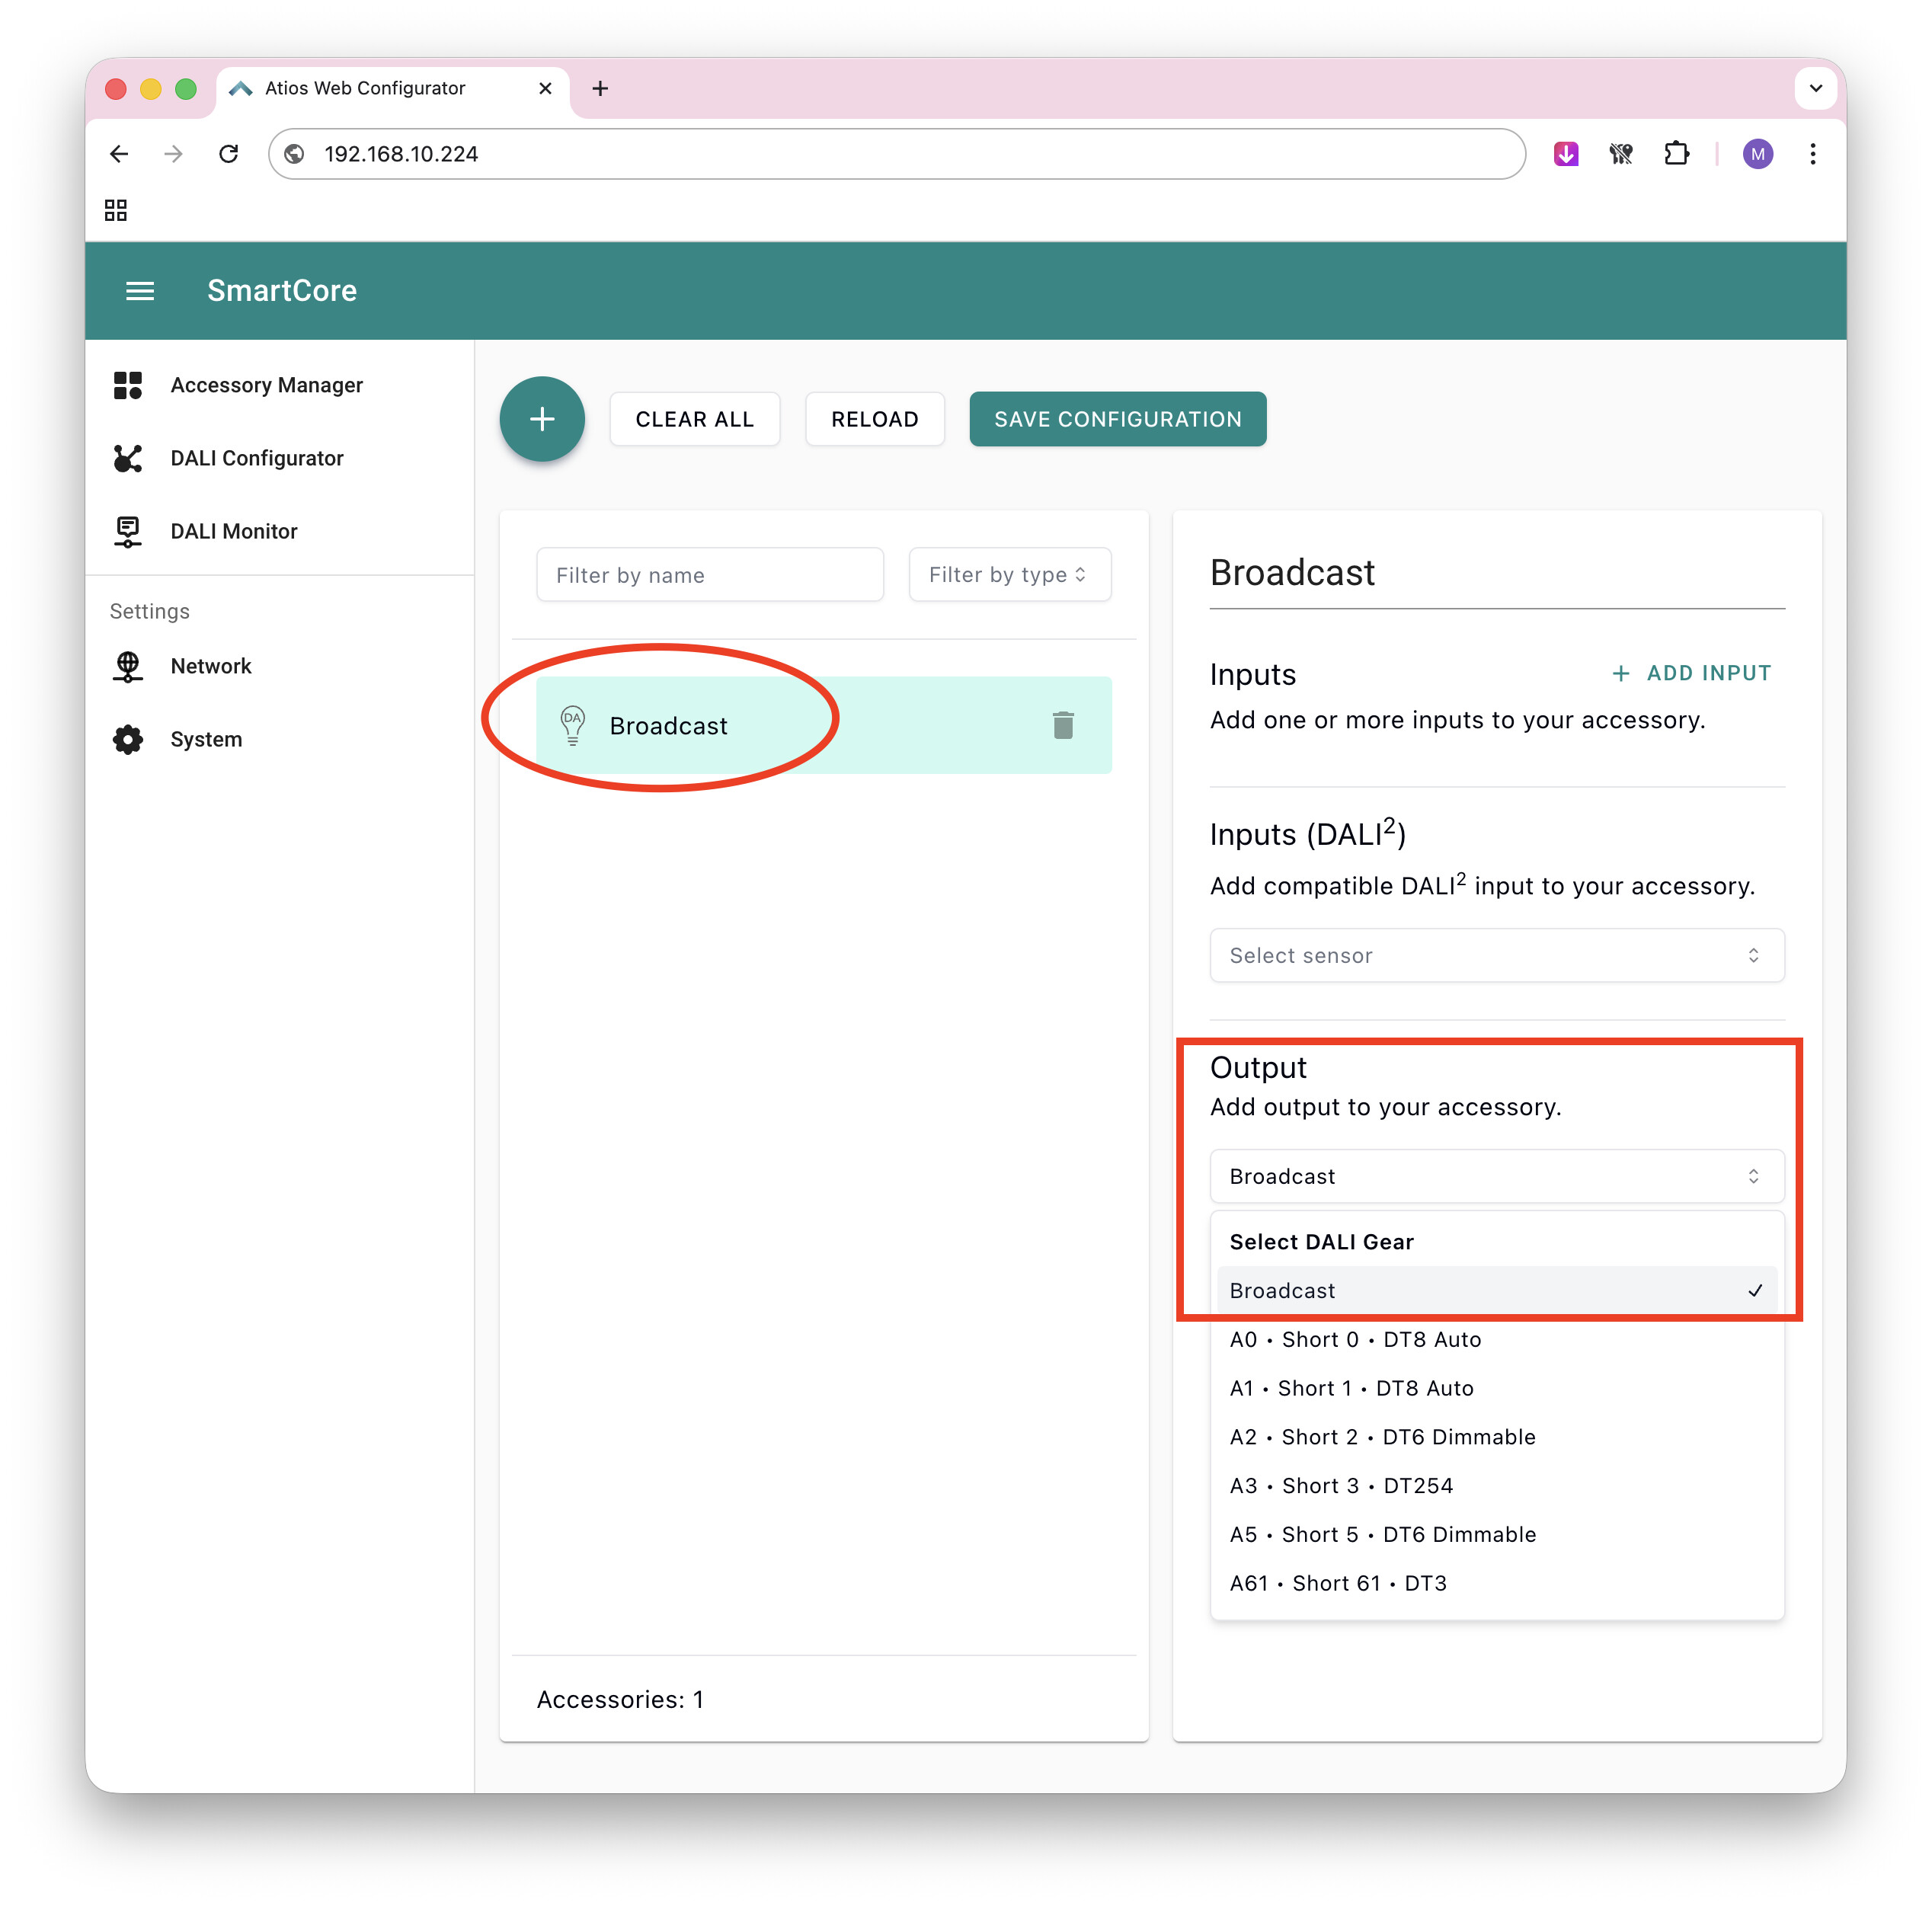Click the Filter by name field
This screenshot has height=1906, width=1932.
709,575
